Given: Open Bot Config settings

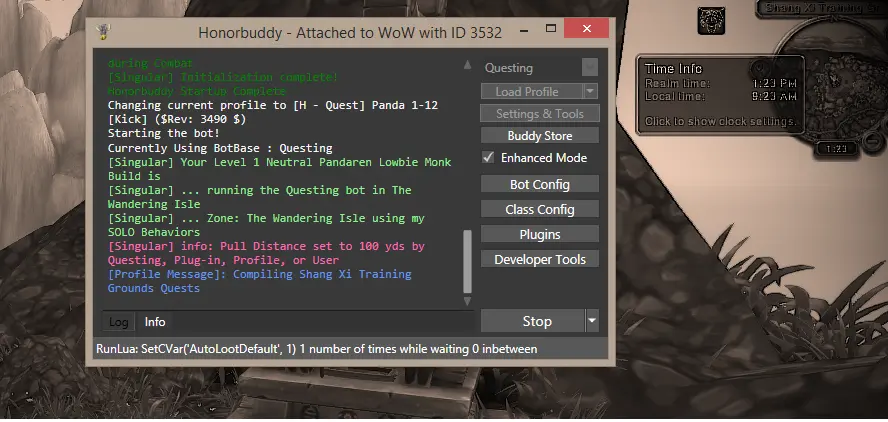Looking at the screenshot, I should click(x=539, y=185).
